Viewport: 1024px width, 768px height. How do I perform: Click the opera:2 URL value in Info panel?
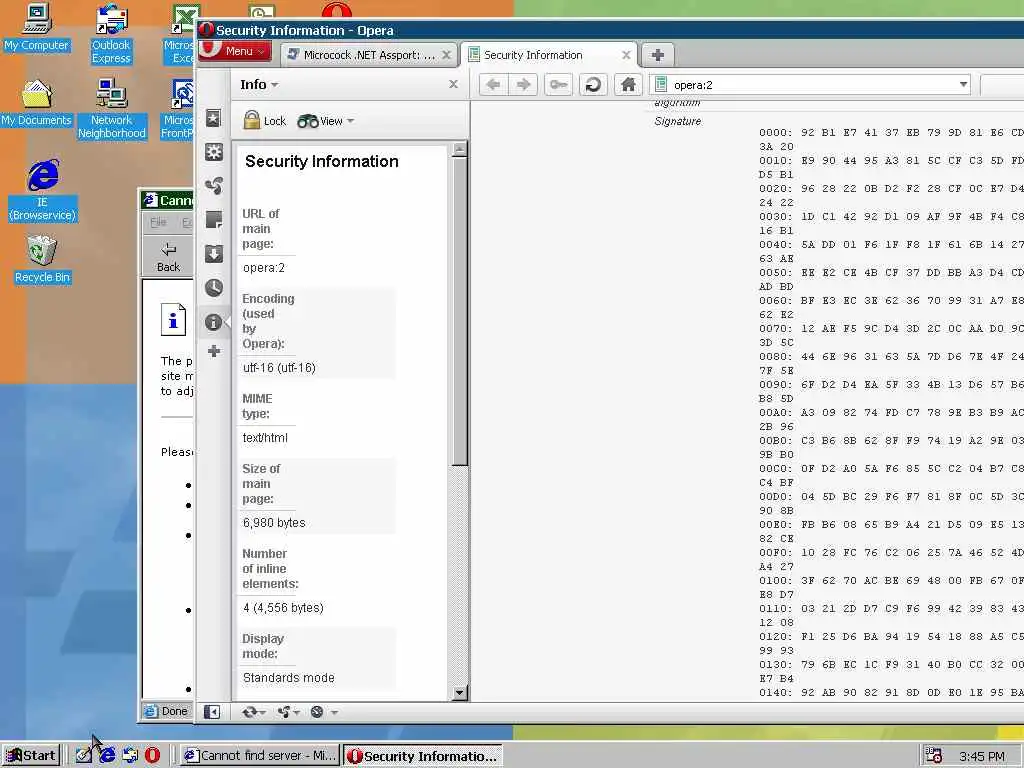click(x=264, y=268)
